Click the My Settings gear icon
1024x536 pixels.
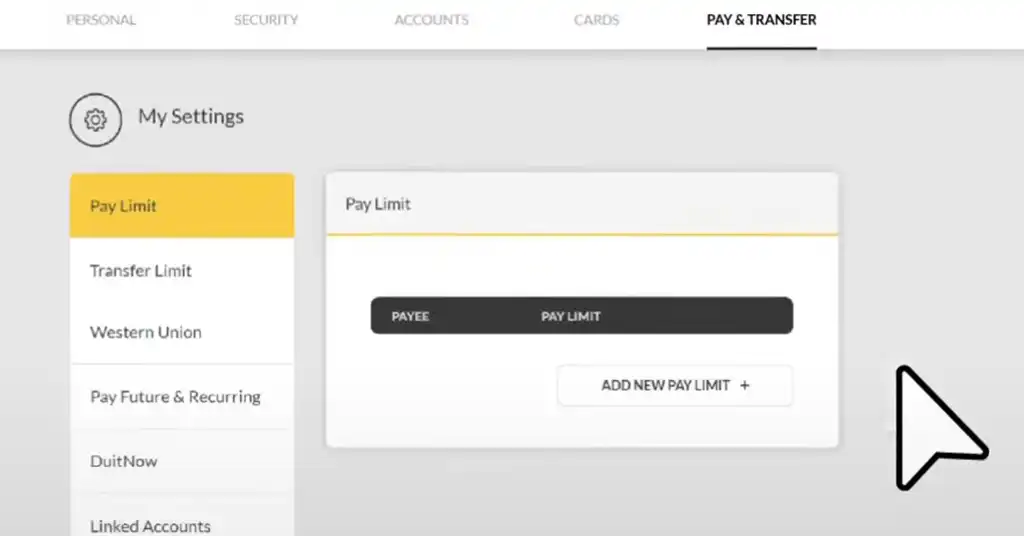pos(95,120)
